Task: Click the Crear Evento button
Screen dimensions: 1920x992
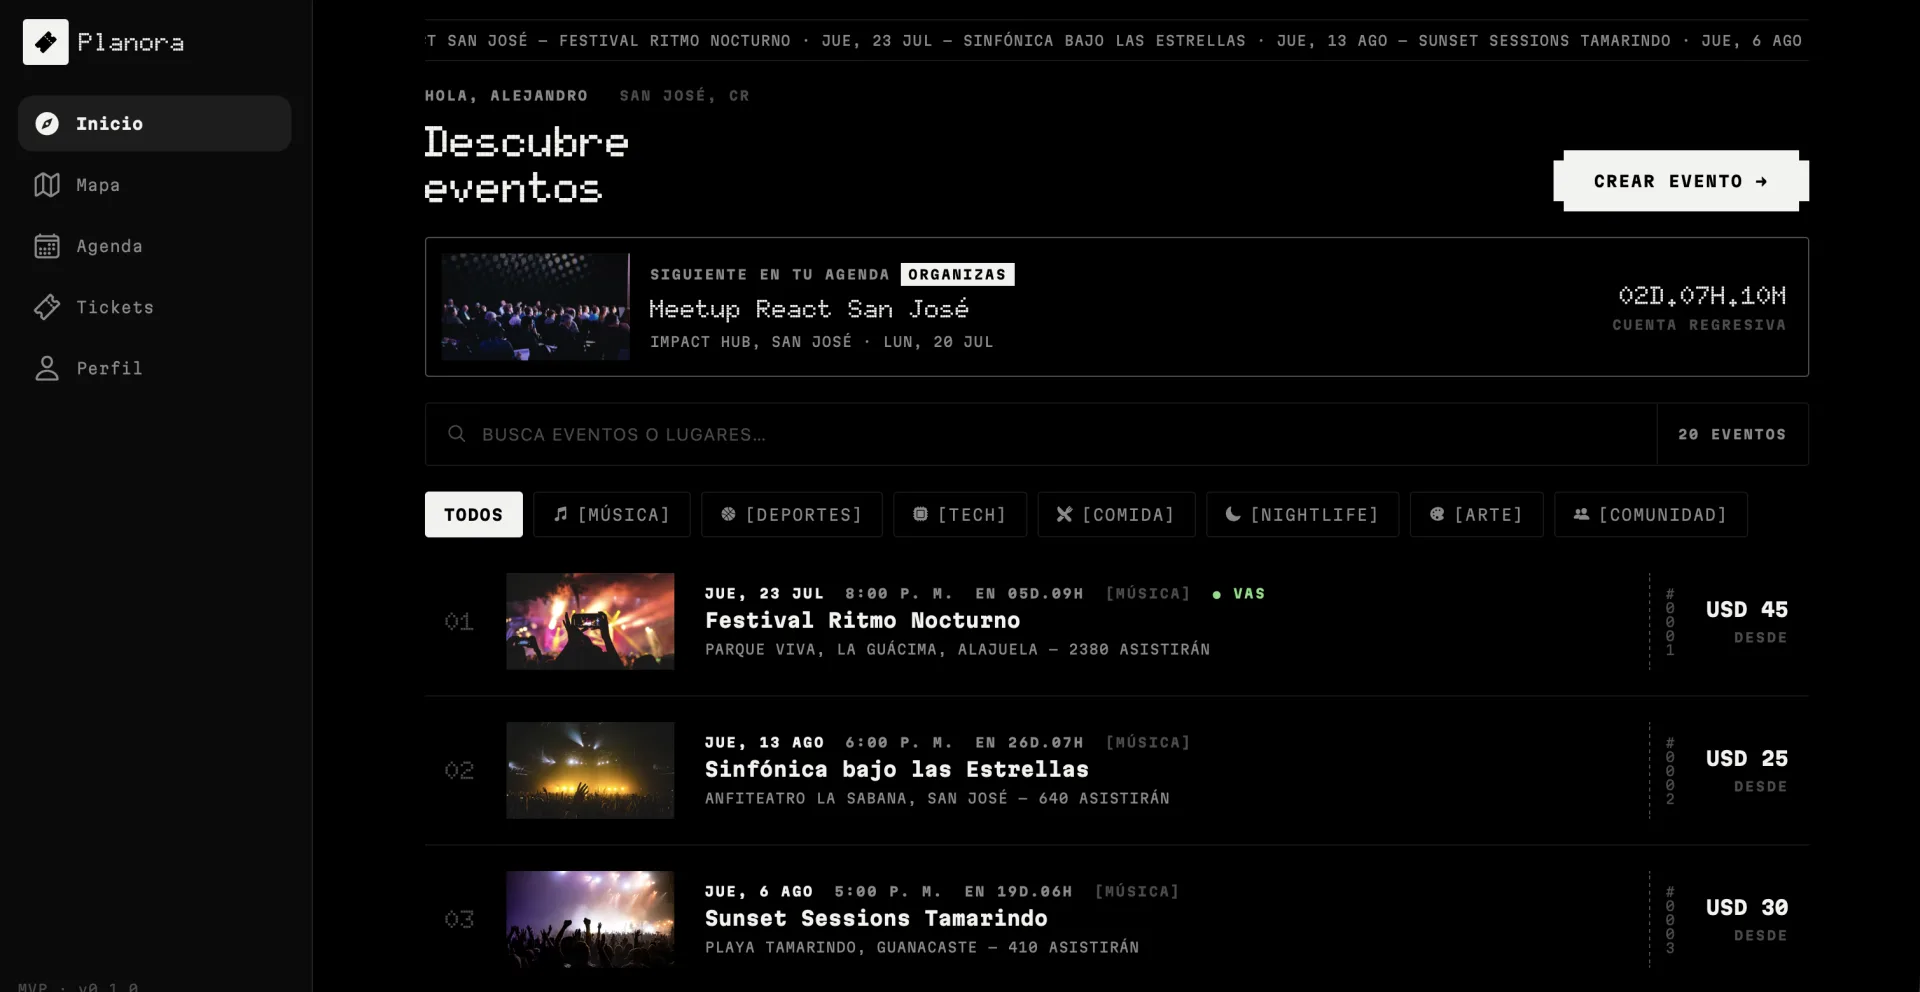Action: (1681, 181)
